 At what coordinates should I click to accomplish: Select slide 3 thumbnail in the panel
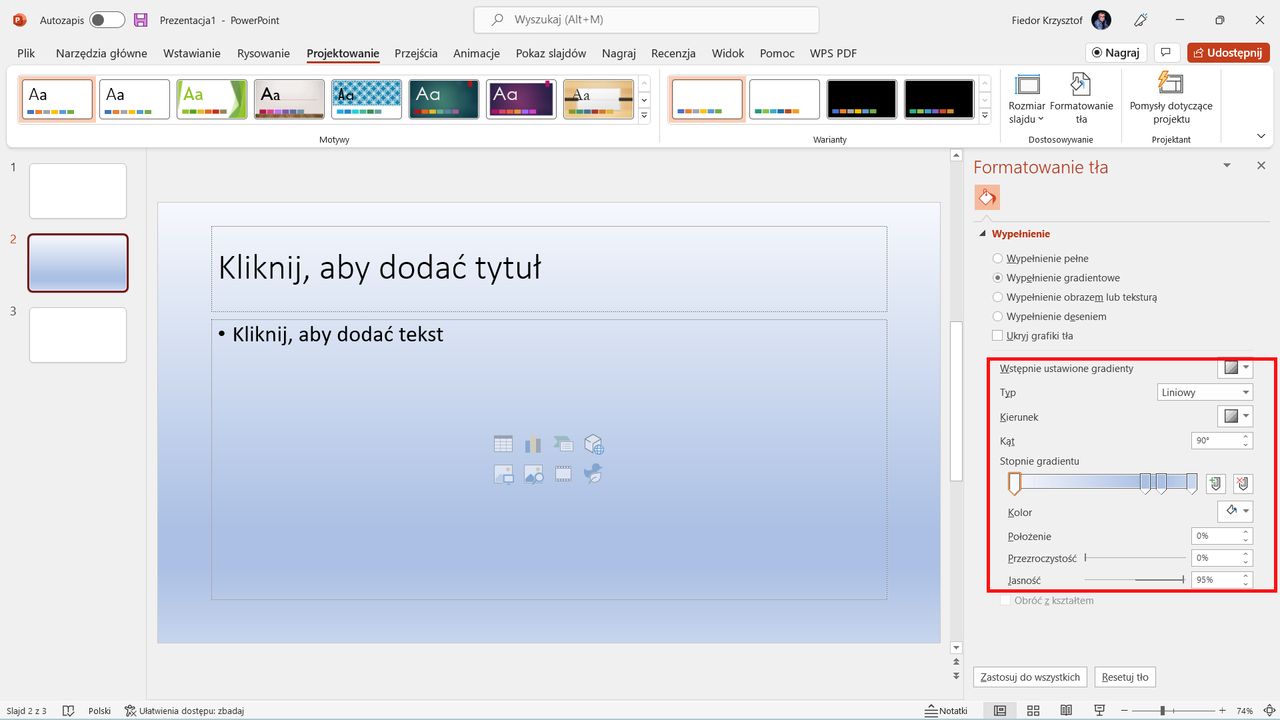pos(77,335)
